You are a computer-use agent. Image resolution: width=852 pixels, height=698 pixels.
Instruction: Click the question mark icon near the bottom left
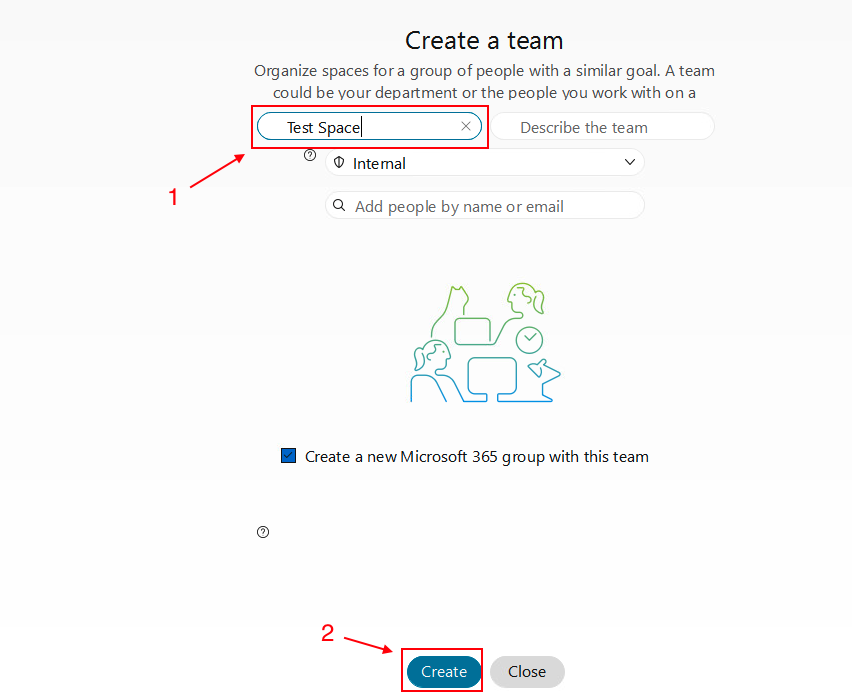pyautogui.click(x=262, y=531)
